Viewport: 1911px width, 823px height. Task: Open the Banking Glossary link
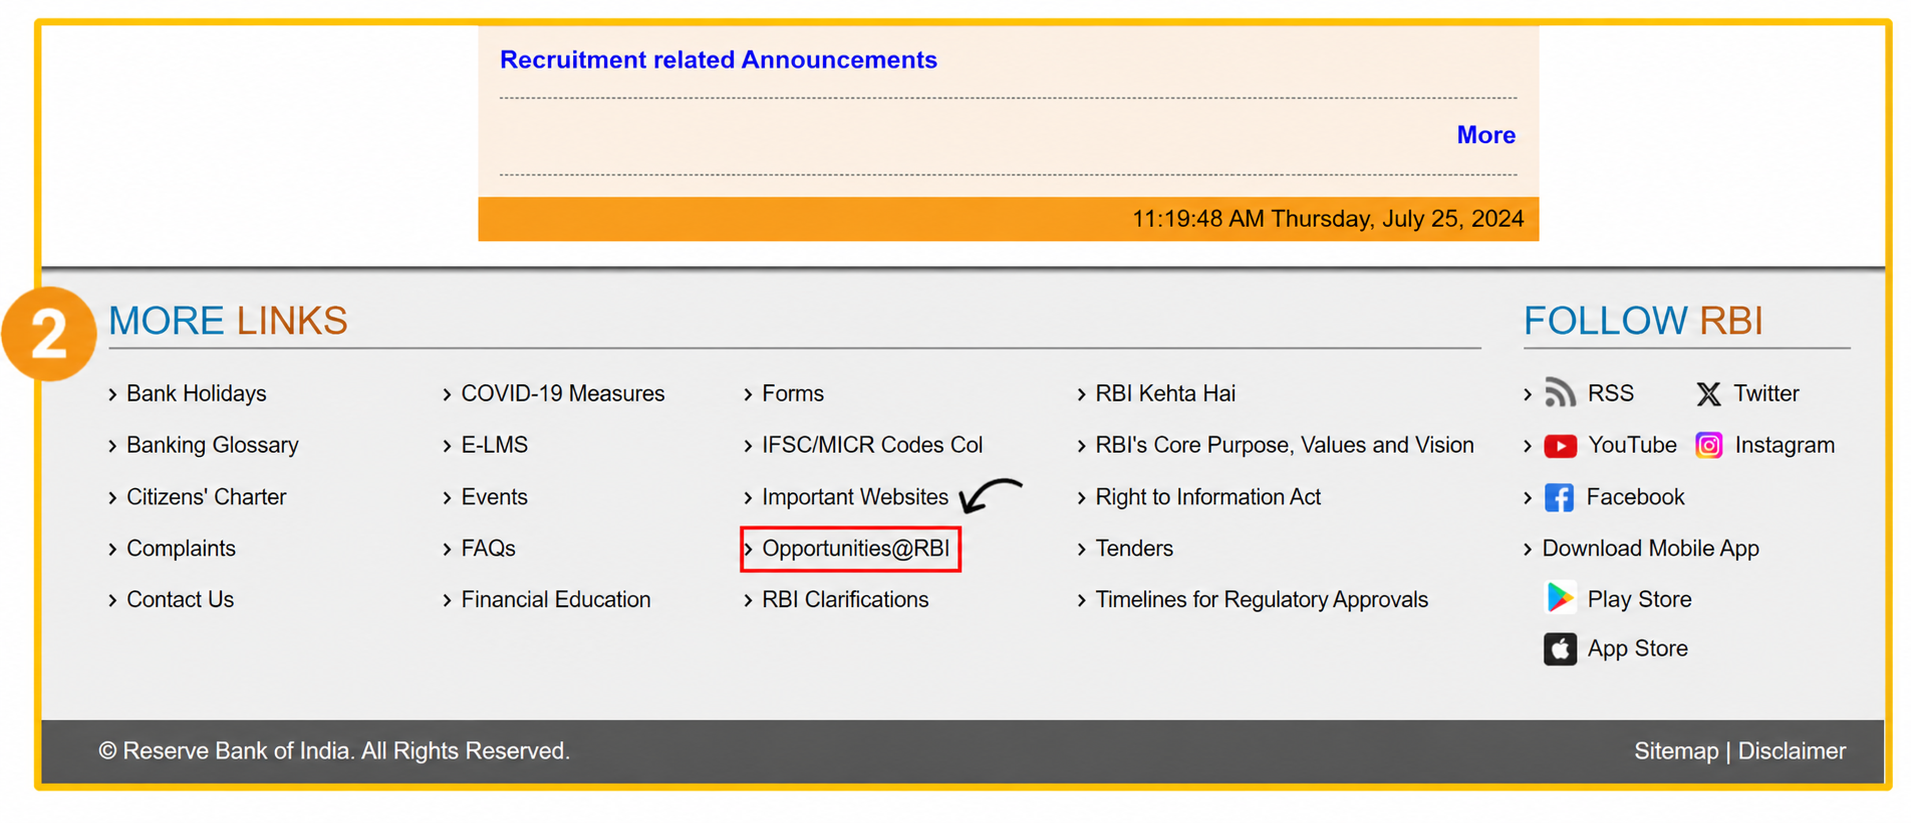(x=212, y=445)
